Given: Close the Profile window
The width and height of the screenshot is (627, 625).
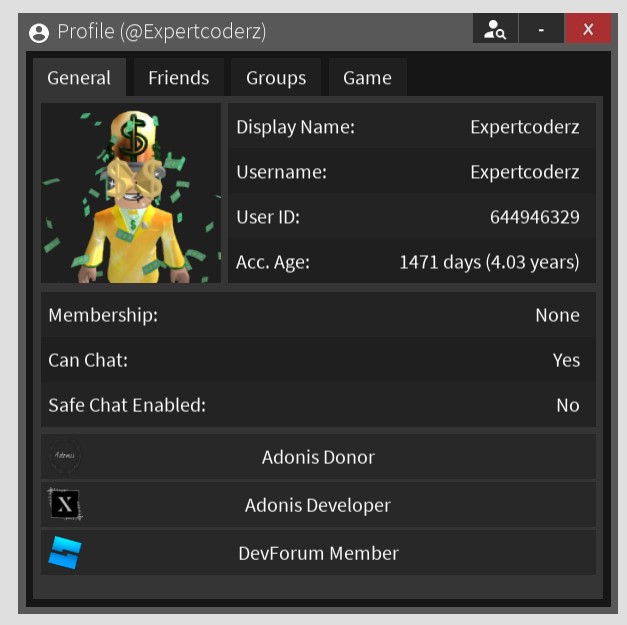Looking at the screenshot, I should [588, 29].
